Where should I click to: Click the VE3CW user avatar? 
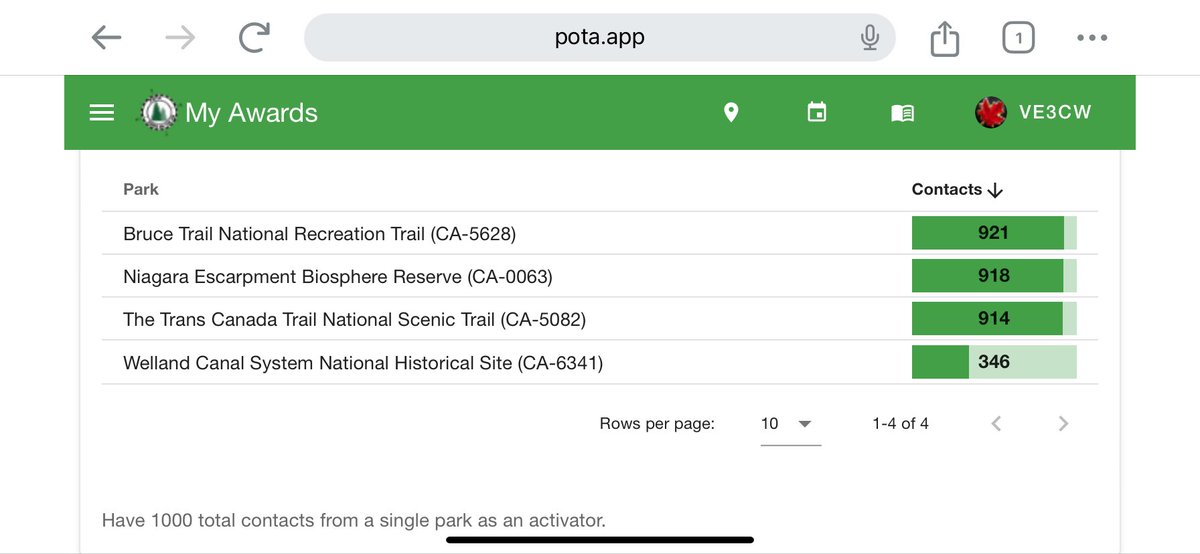990,112
